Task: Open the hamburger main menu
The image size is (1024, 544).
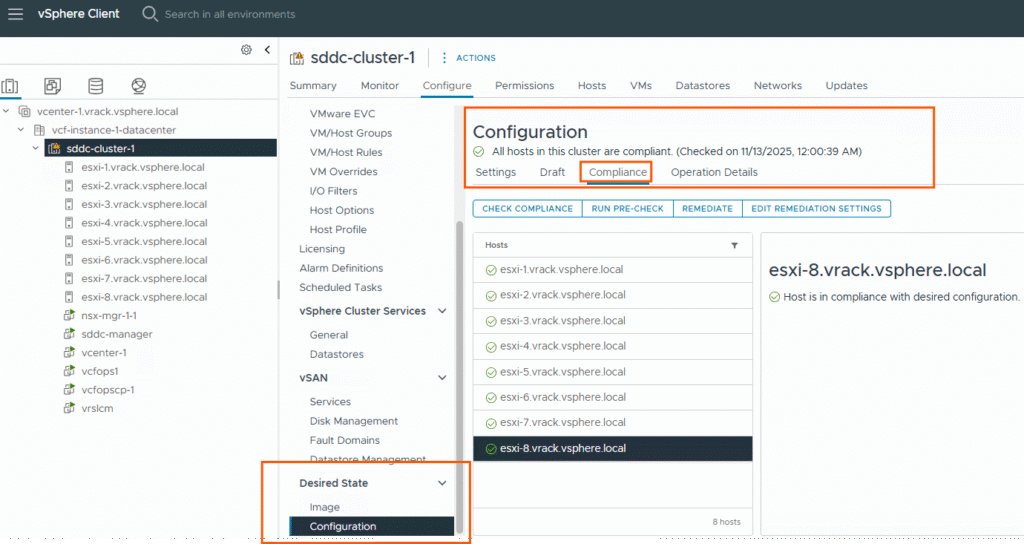Action: click(x=16, y=14)
